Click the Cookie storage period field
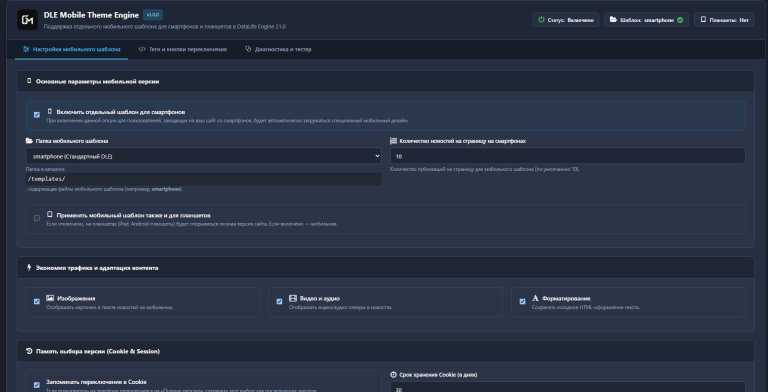This screenshot has width=768, height=392. pos(568,387)
